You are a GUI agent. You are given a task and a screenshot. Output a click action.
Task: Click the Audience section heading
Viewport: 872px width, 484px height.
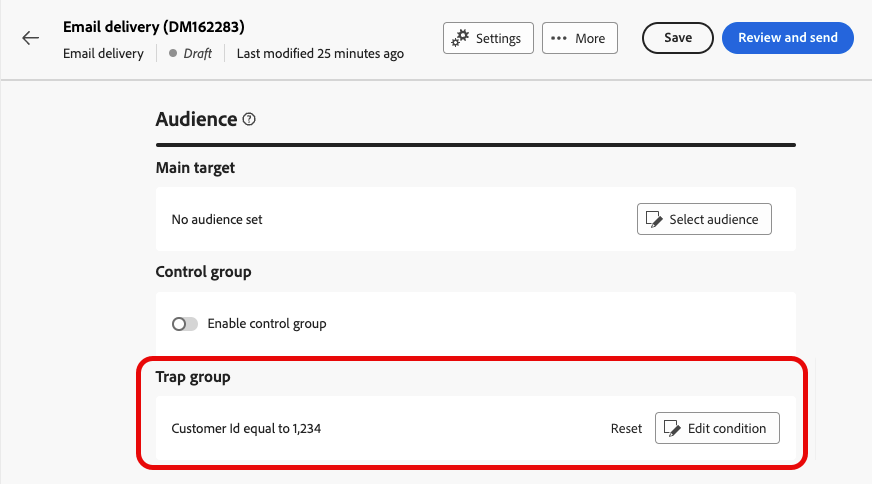tap(196, 119)
